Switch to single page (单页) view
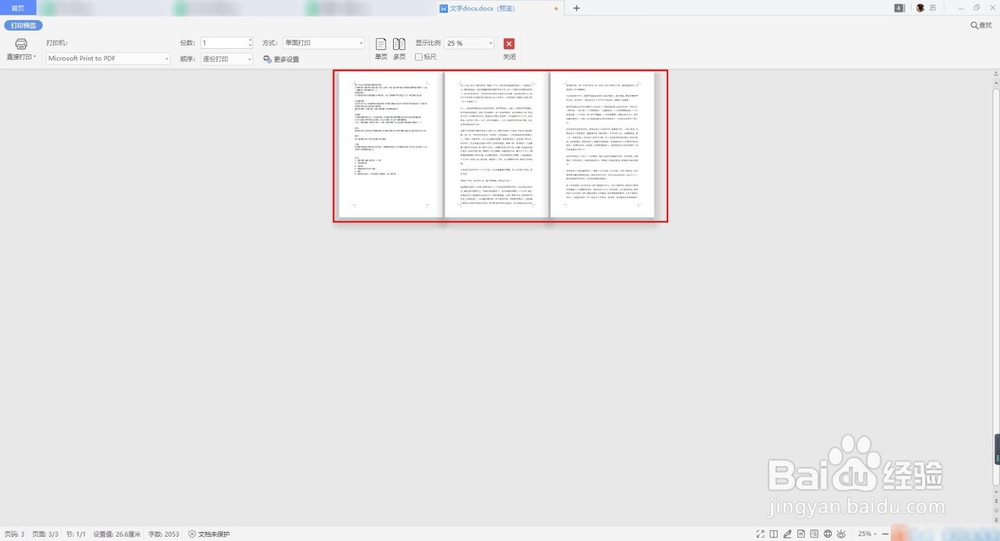 [381, 48]
